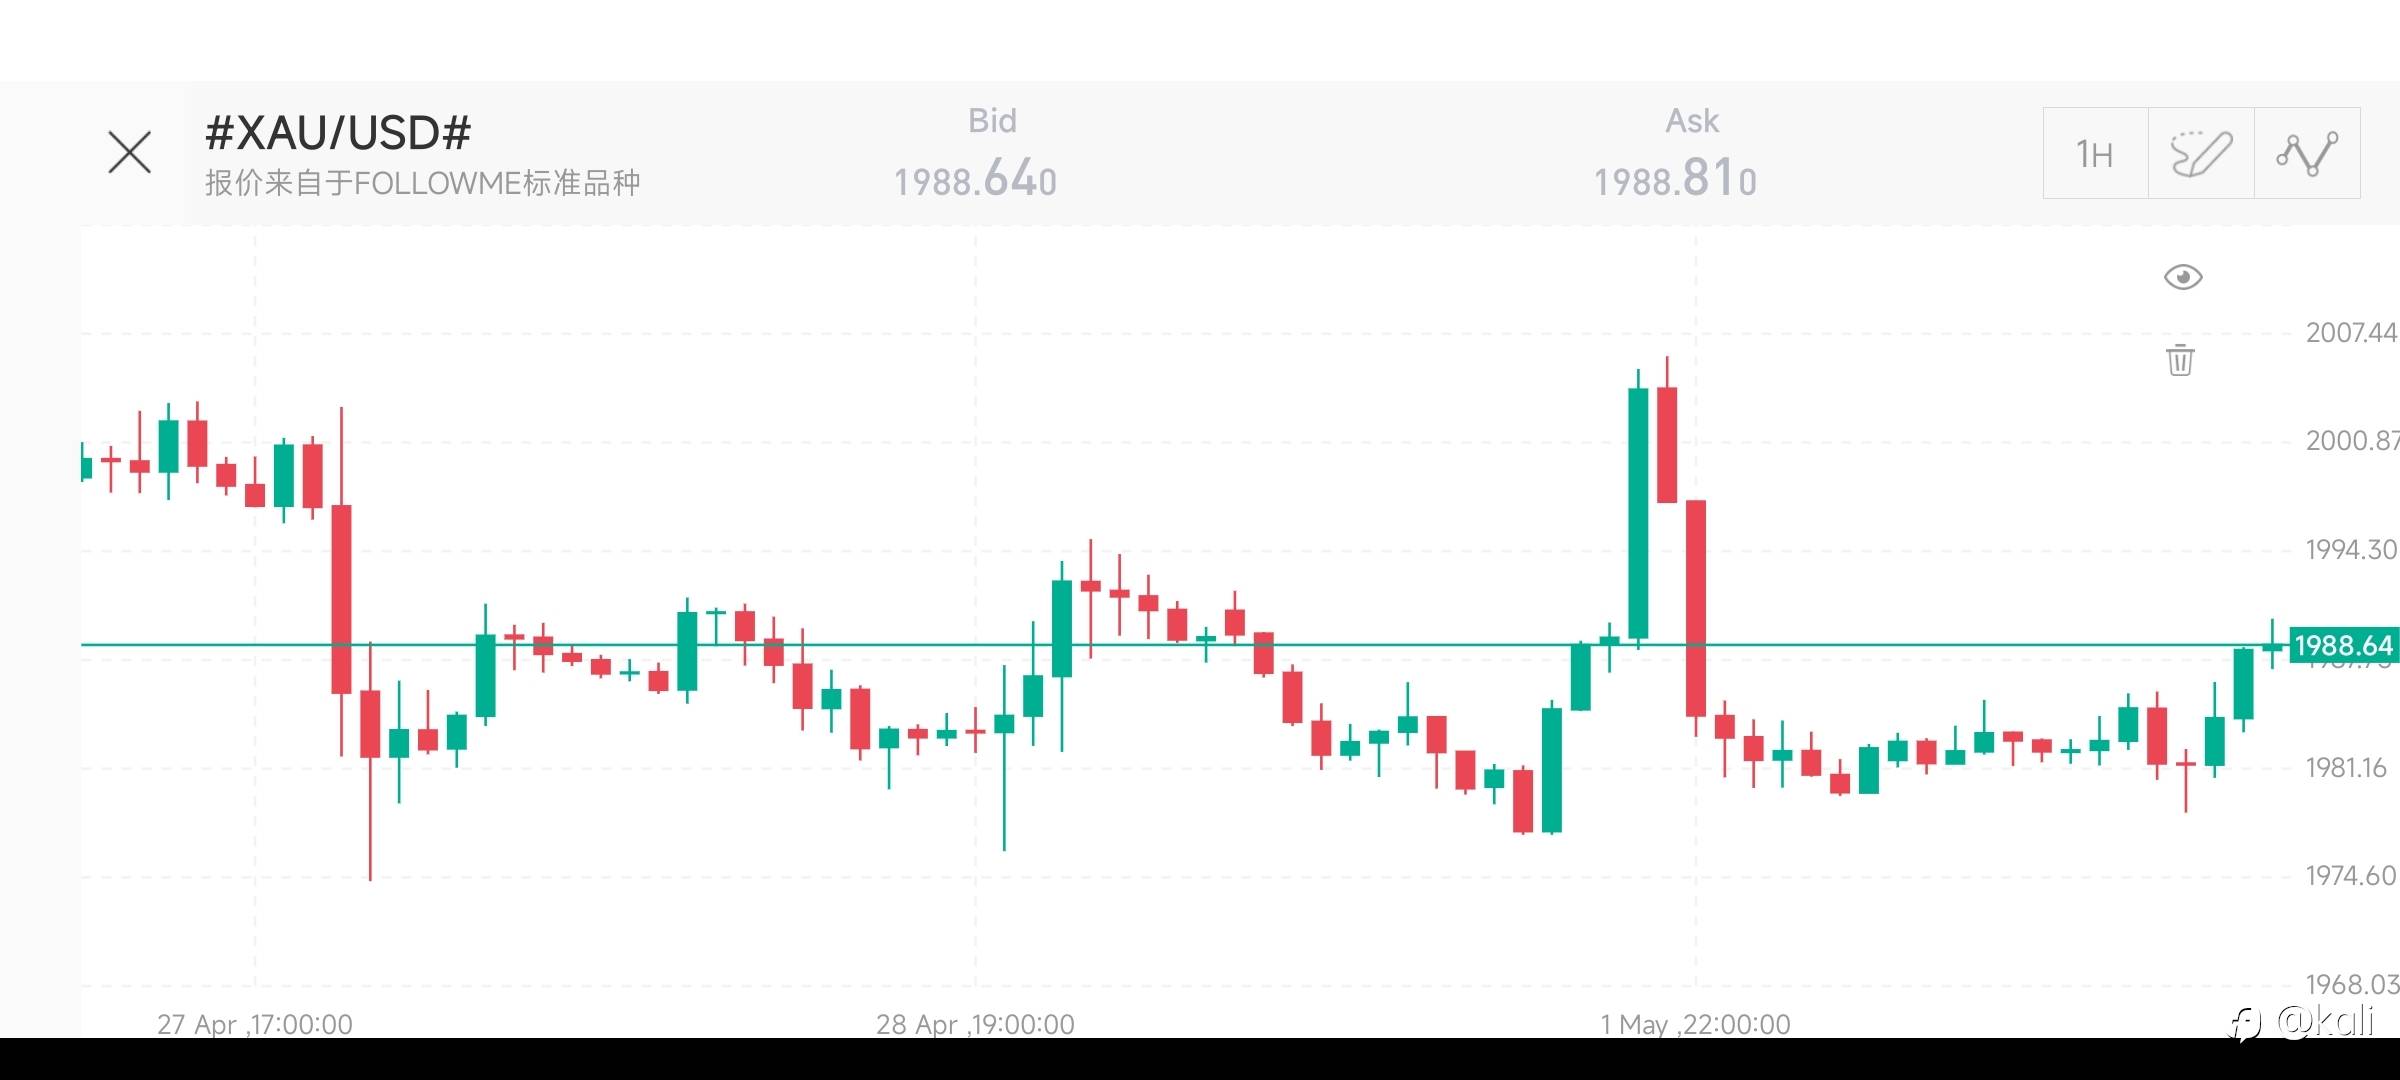Click the 2000.87 price axis label
This screenshot has height=1080, width=2400.
[2350, 440]
